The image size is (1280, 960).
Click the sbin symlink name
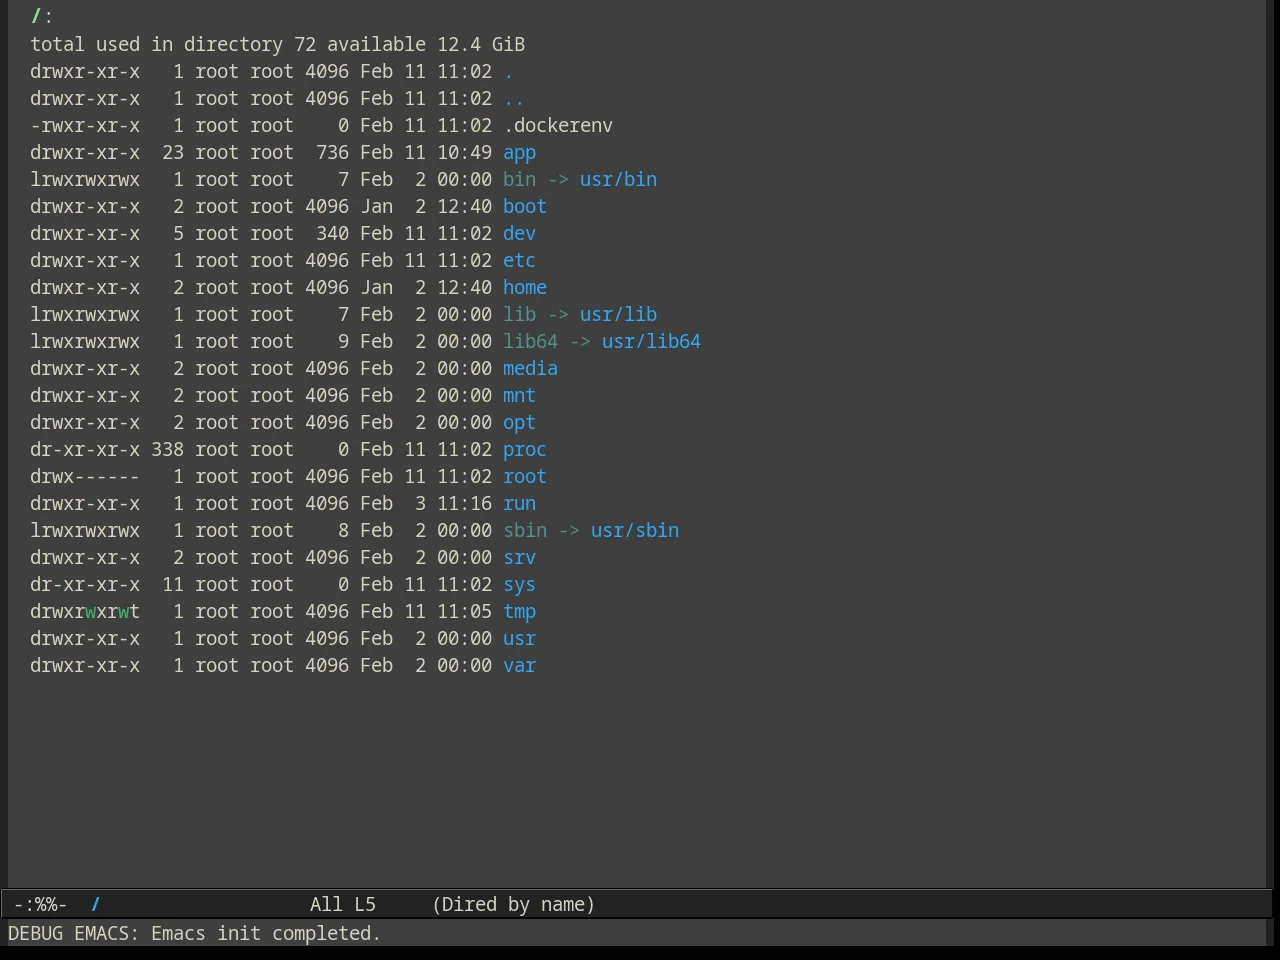525,531
